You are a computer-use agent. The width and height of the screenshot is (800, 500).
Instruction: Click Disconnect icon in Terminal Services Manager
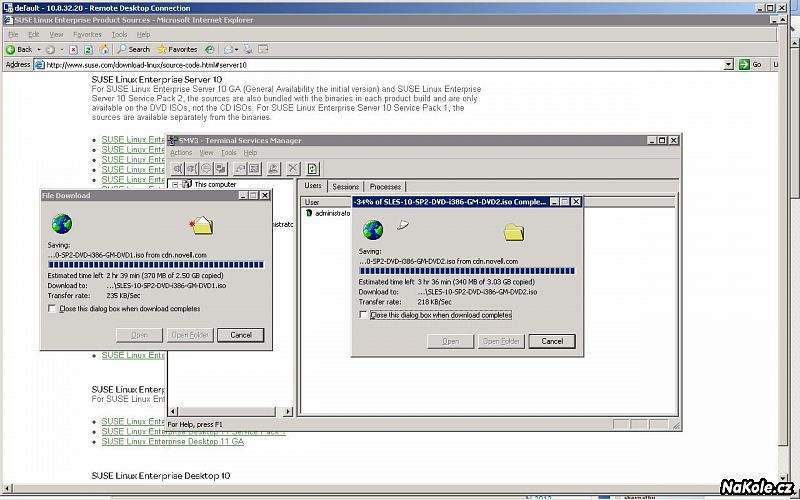coord(192,168)
